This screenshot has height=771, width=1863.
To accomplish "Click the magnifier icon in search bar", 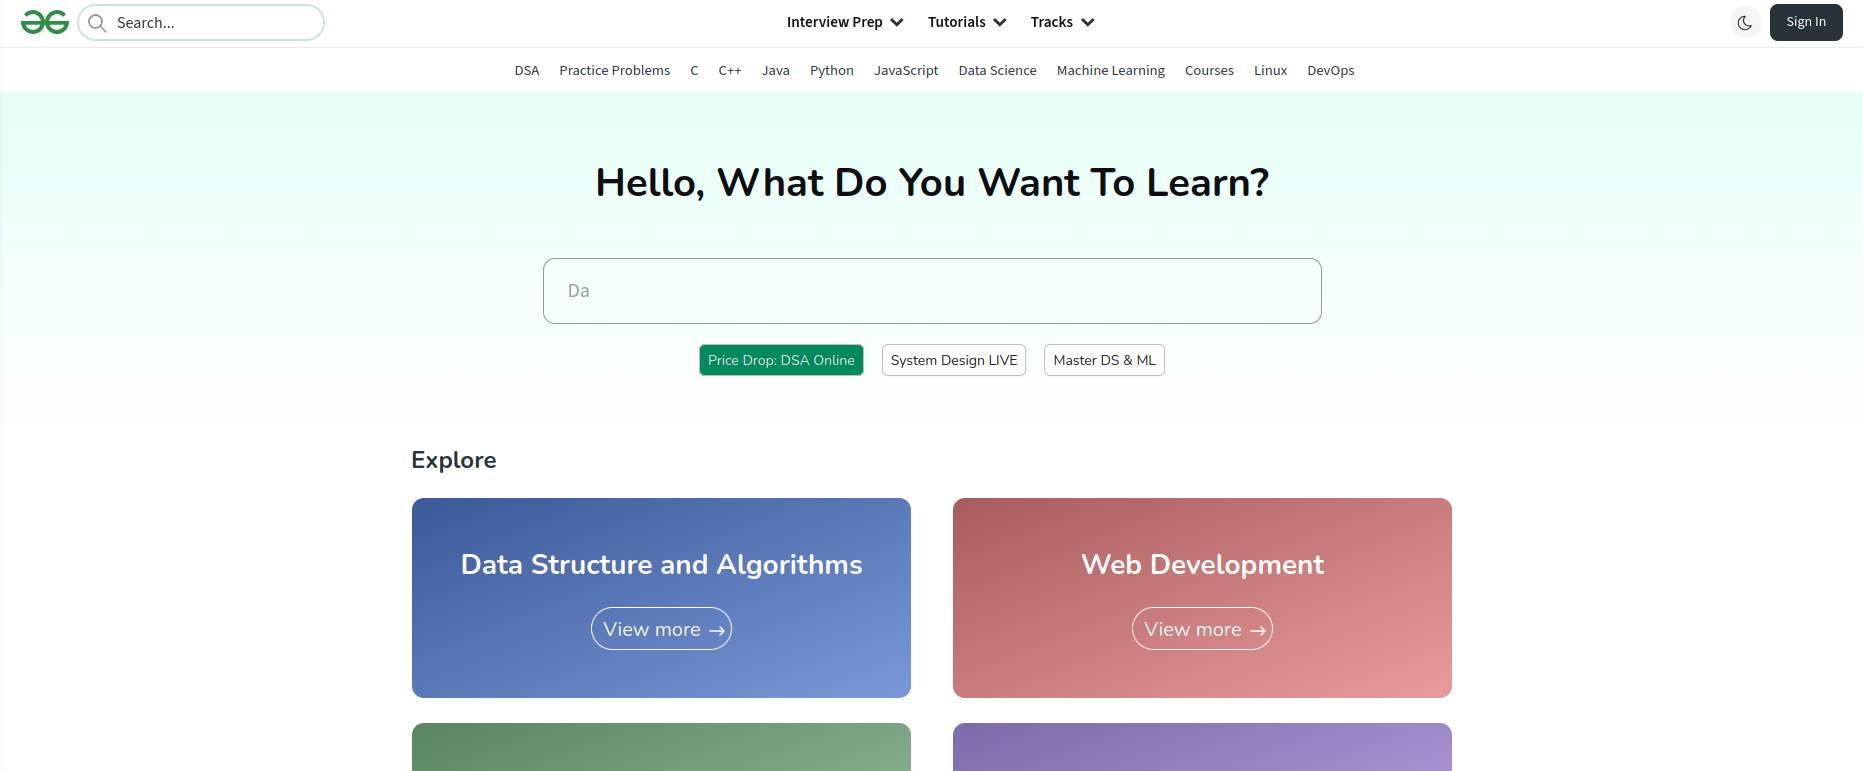I will 97,23.
